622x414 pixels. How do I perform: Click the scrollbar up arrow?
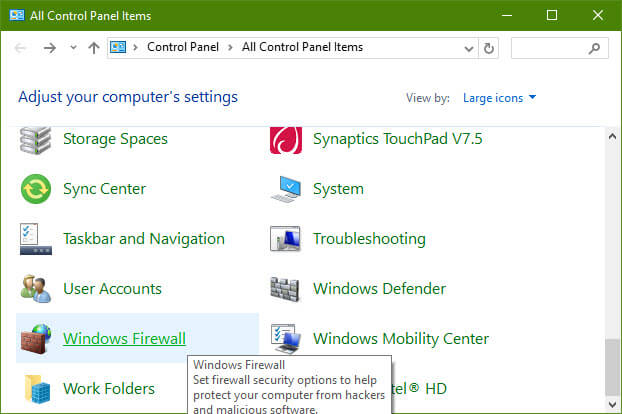612,137
